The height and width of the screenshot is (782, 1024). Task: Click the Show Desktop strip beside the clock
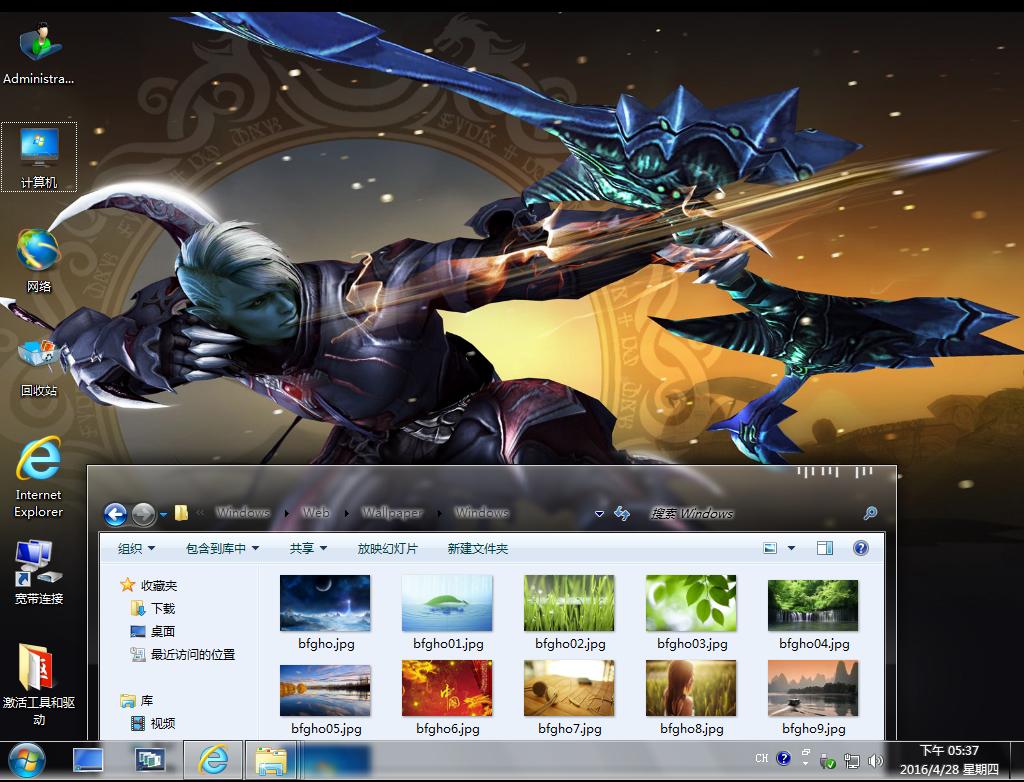click(1017, 760)
